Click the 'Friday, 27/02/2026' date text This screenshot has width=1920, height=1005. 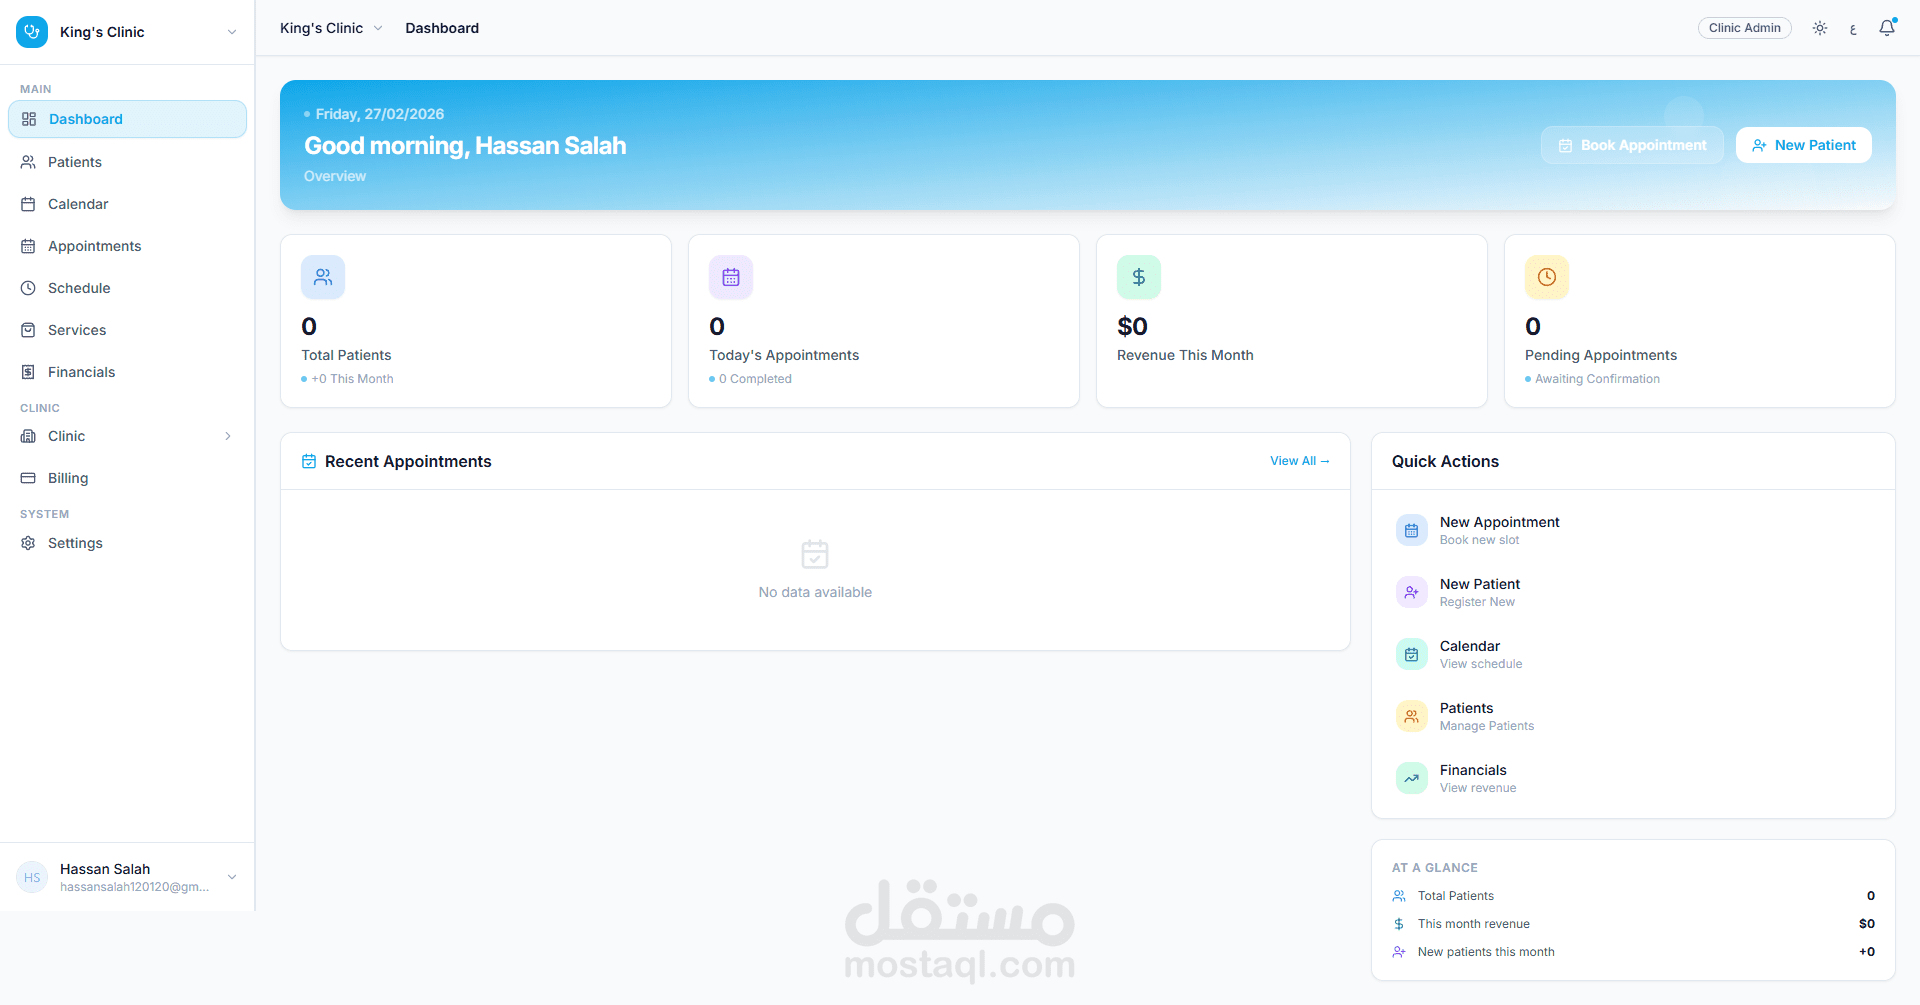380,114
